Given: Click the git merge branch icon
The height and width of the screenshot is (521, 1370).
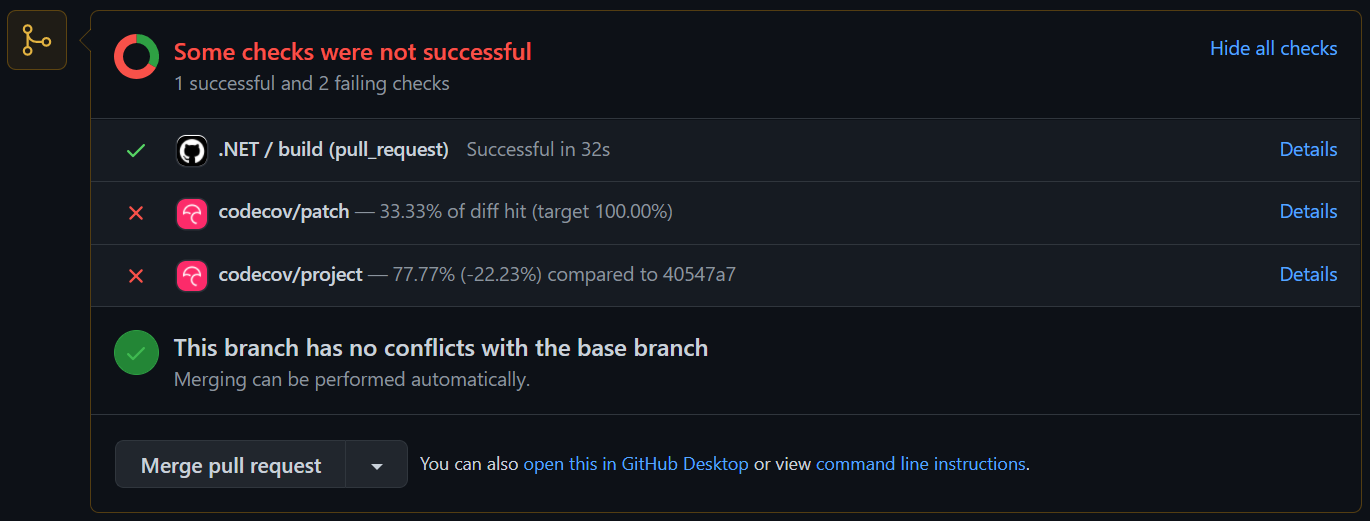Looking at the screenshot, I should (x=37, y=40).
